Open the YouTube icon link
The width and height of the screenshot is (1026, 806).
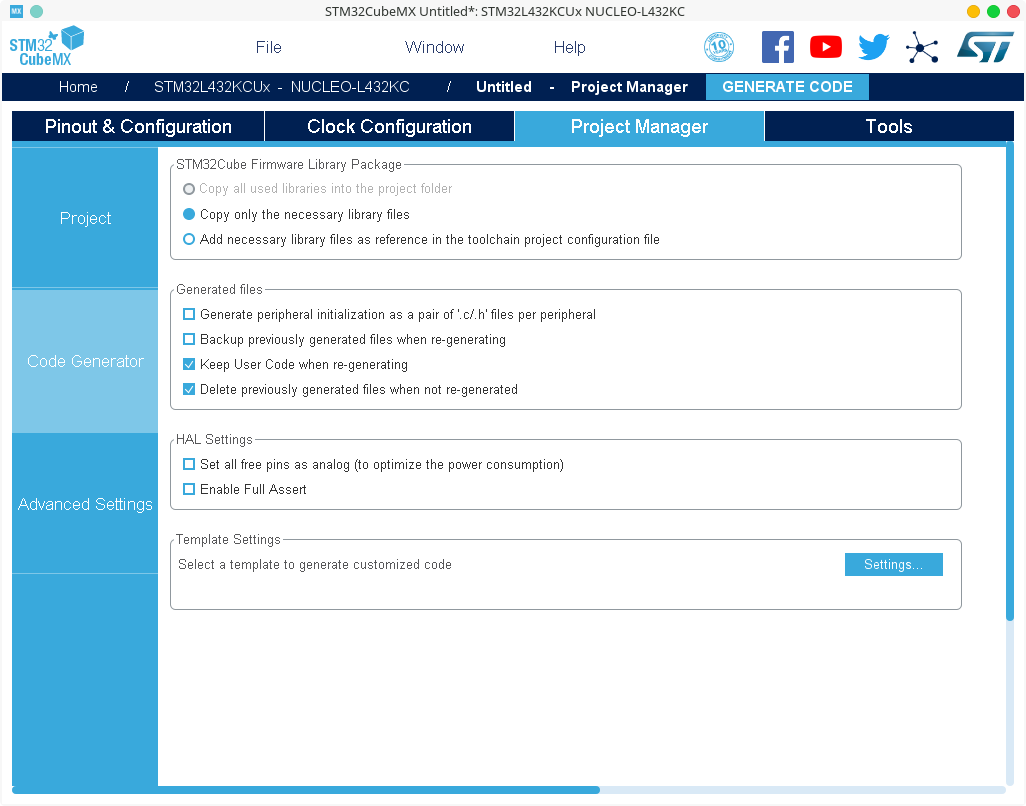pos(825,47)
